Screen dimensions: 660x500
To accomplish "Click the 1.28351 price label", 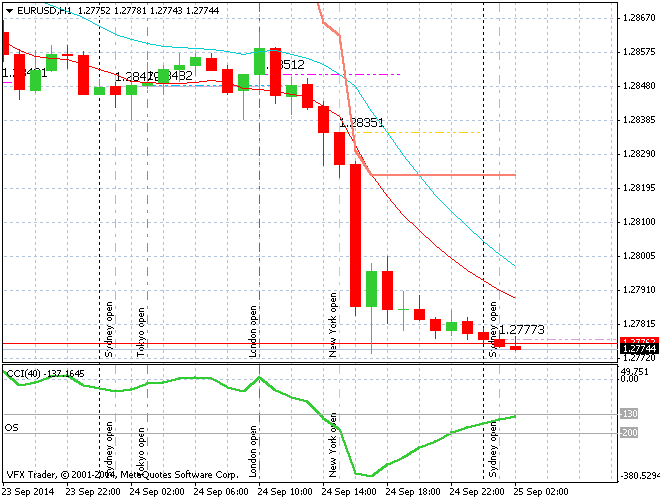I will [362, 122].
